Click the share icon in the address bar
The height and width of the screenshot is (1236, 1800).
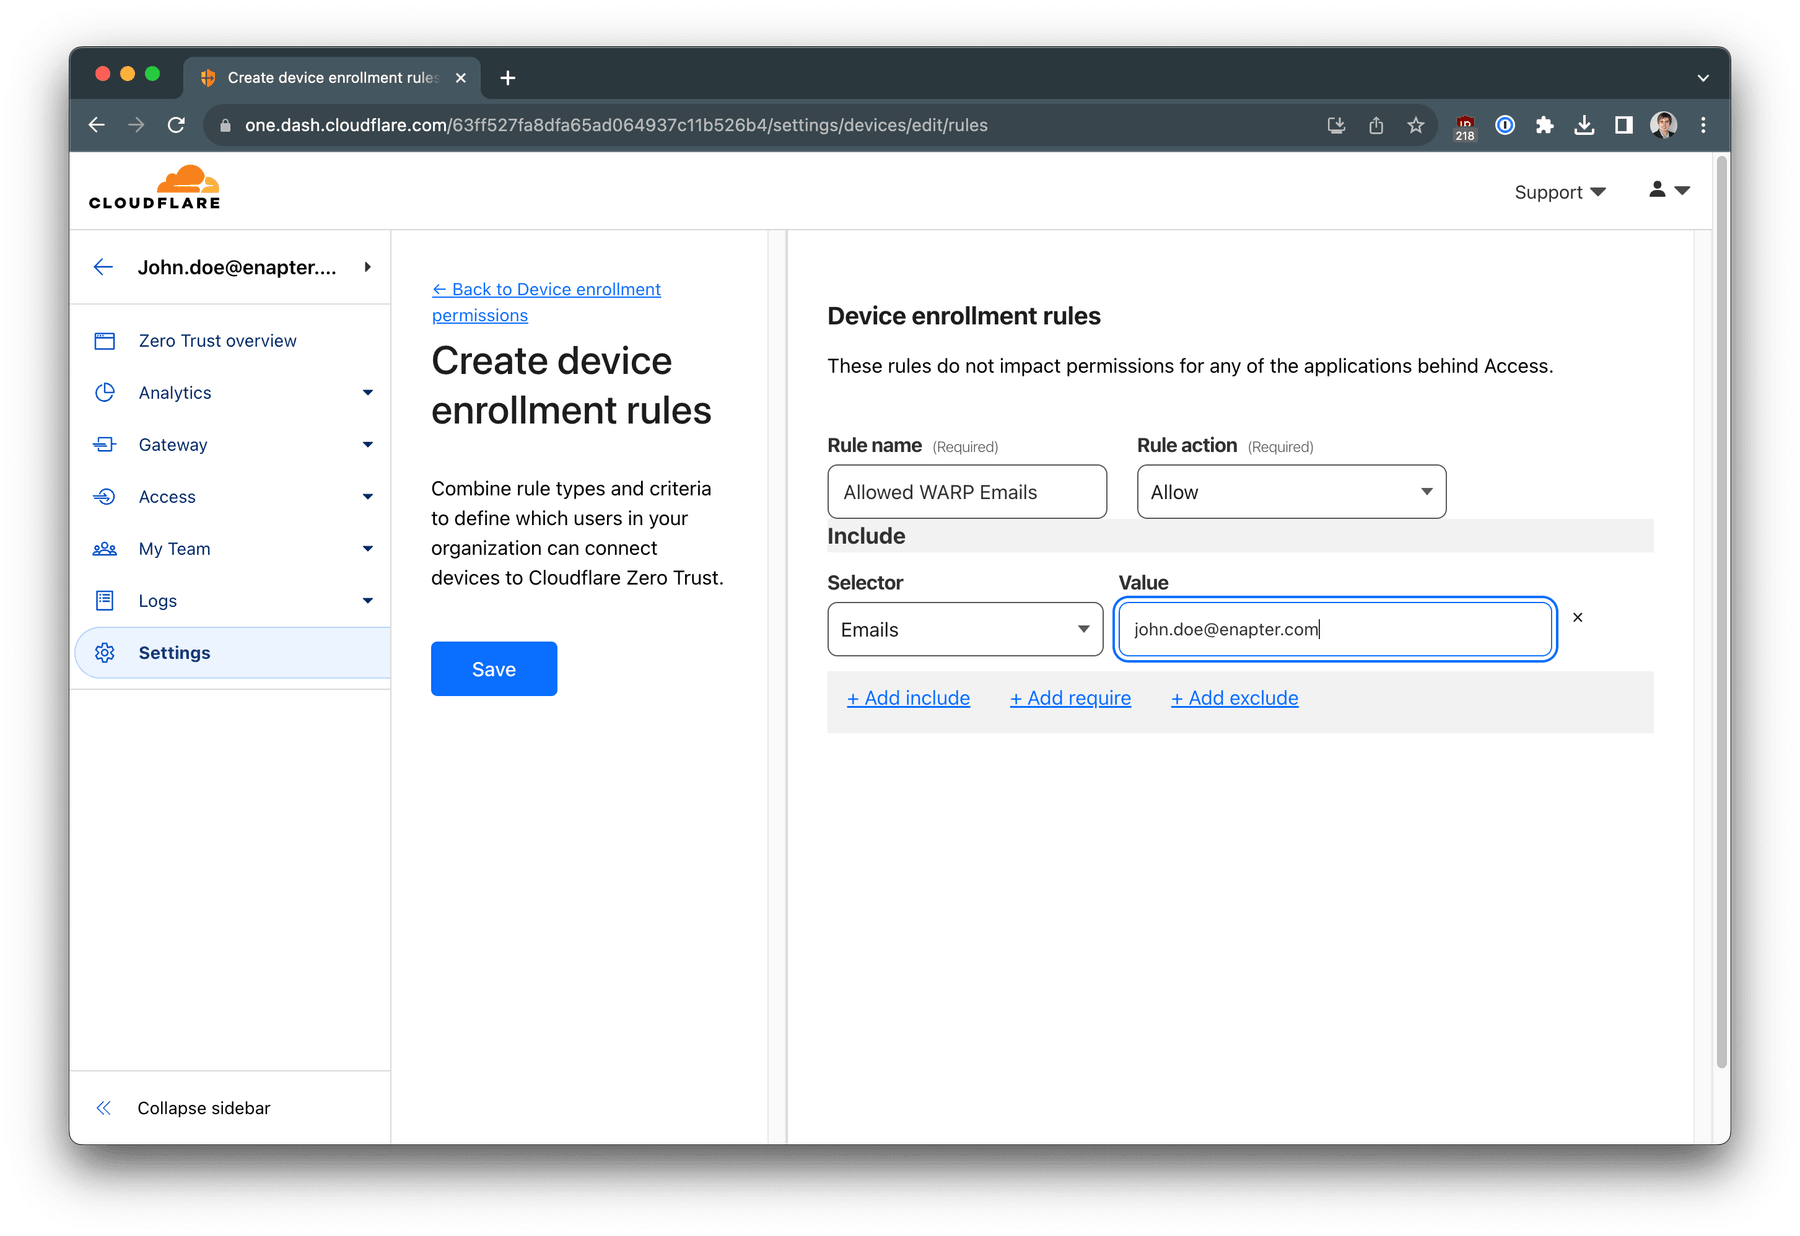tap(1375, 125)
